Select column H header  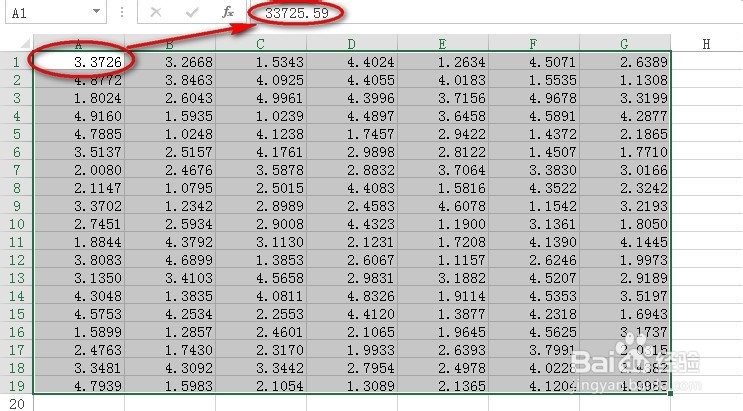pos(707,44)
